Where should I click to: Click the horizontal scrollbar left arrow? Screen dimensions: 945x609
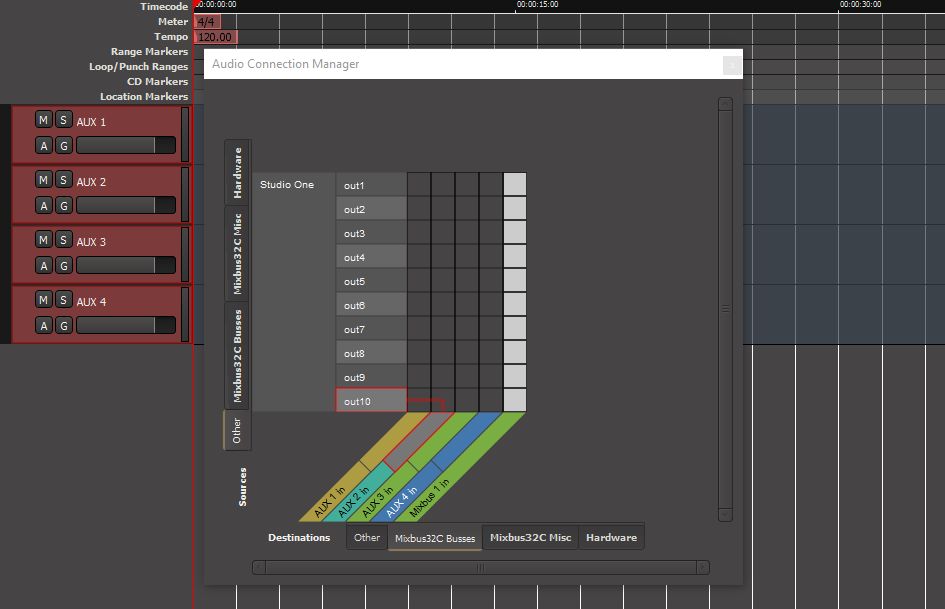259,567
